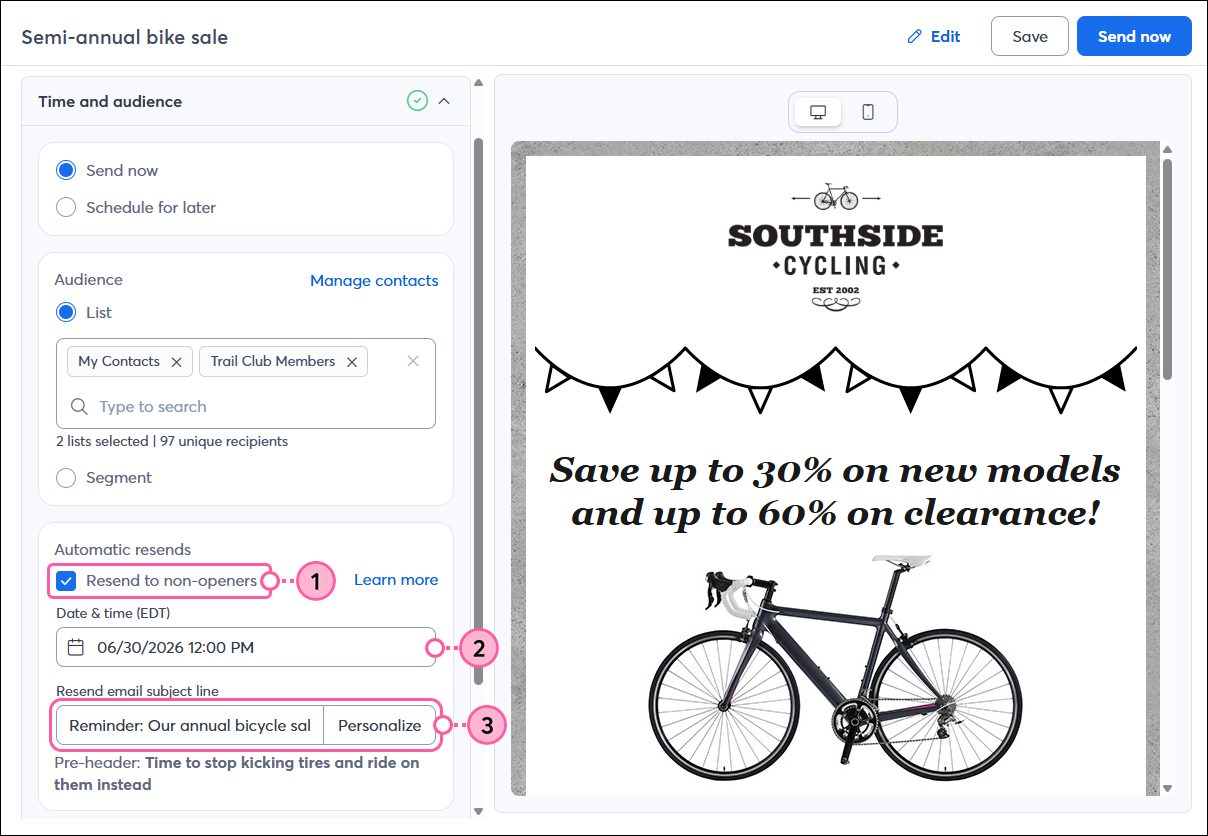Click left panel scrollbar thumb
Viewport: 1208px width, 836px height.
click(478, 410)
